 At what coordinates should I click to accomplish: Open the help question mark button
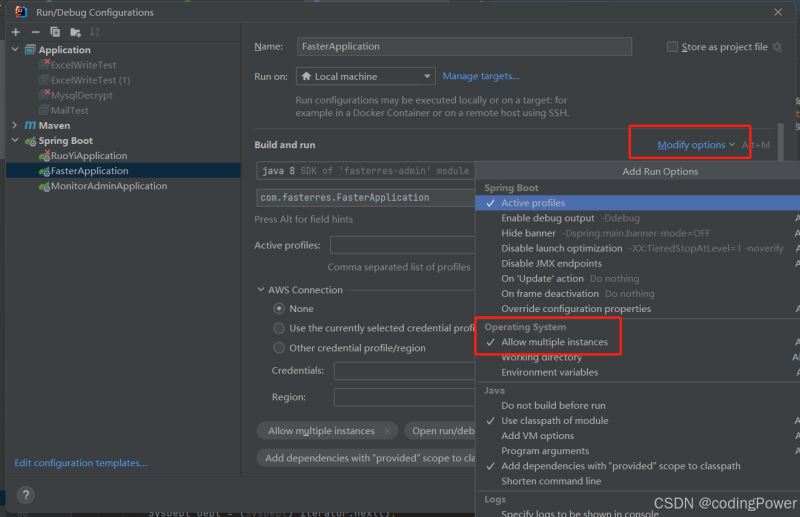pos(26,495)
